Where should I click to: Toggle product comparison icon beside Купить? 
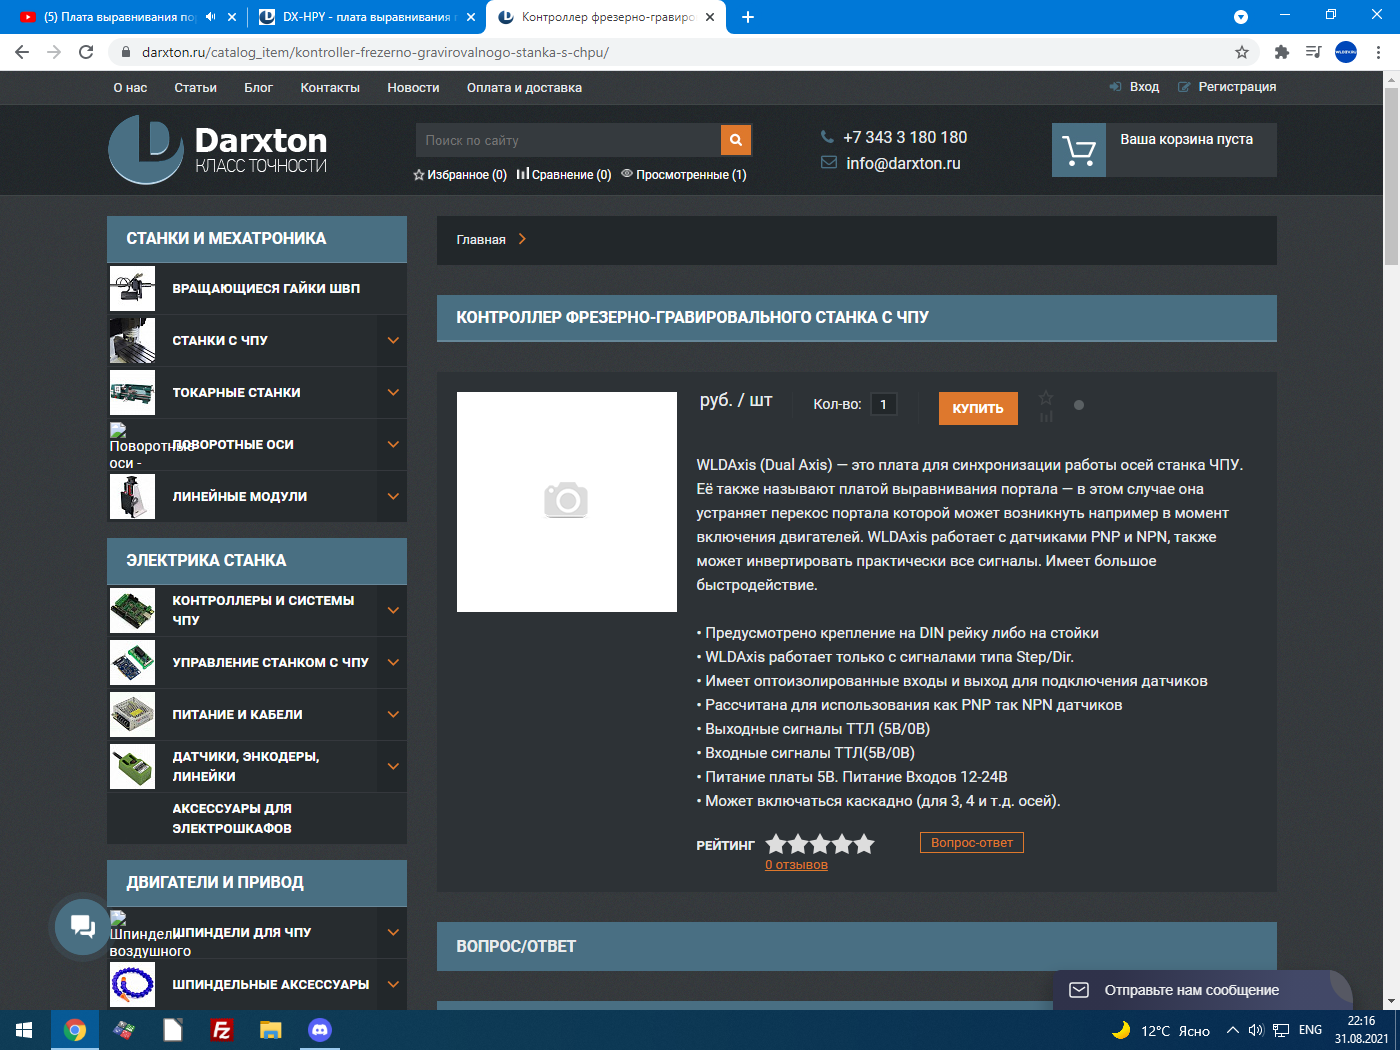1046,416
